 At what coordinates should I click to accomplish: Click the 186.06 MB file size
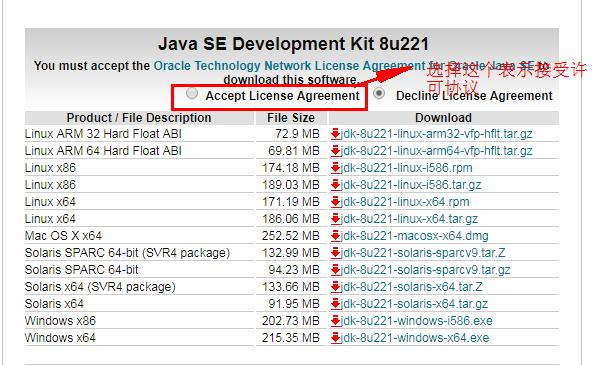click(x=291, y=219)
